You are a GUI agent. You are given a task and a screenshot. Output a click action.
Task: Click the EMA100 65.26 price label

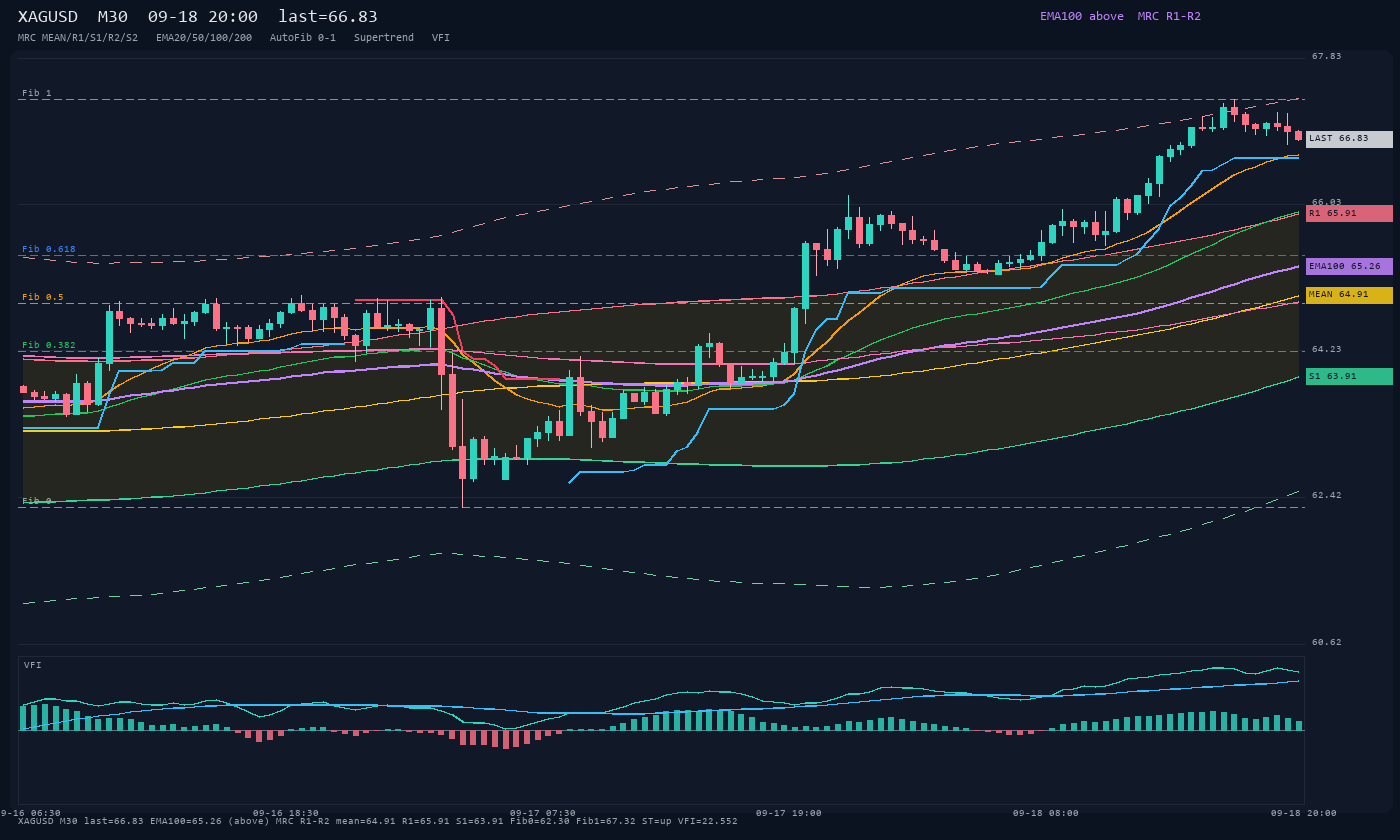[1349, 267]
